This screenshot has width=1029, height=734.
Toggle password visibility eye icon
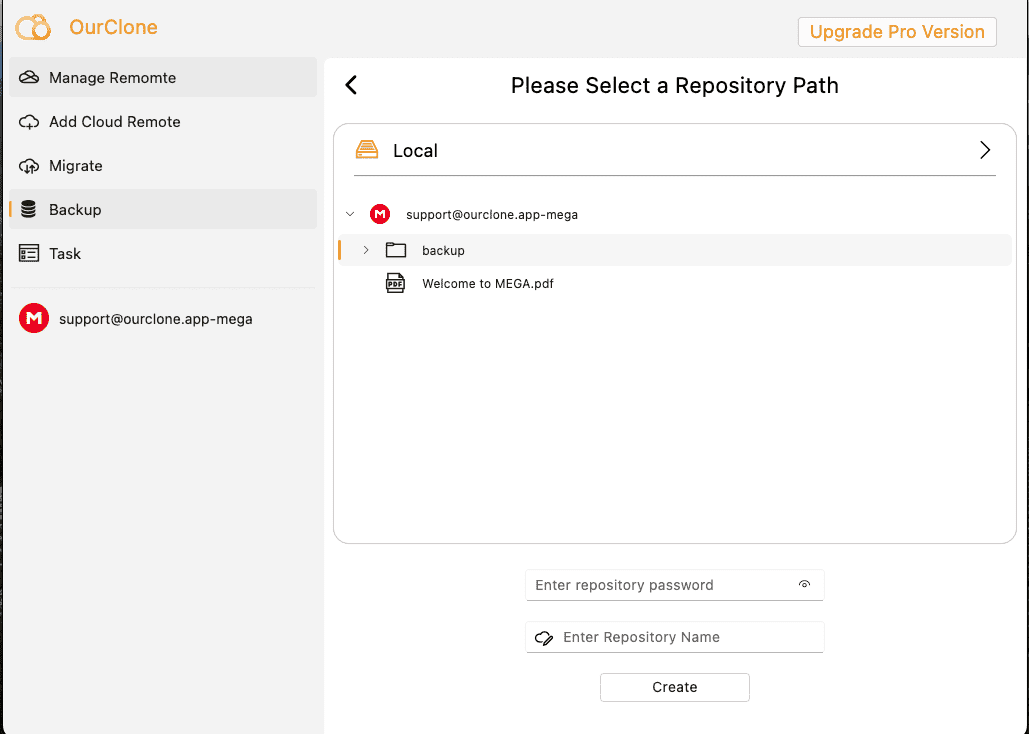coord(805,584)
